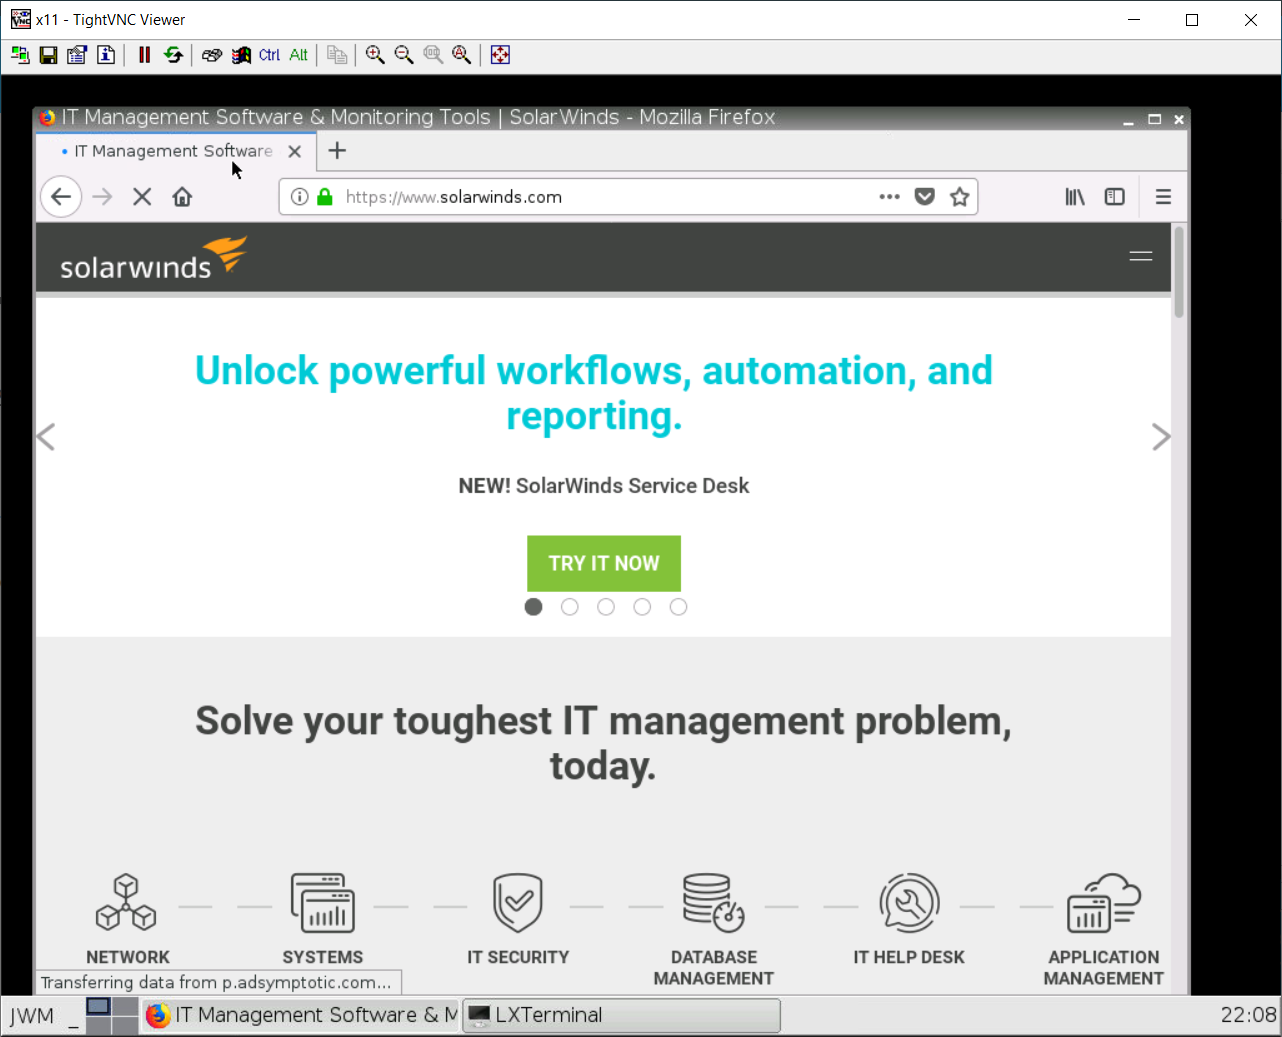Image resolution: width=1282 pixels, height=1037 pixels.
Task: Show site information icon in address bar
Action: click(299, 197)
